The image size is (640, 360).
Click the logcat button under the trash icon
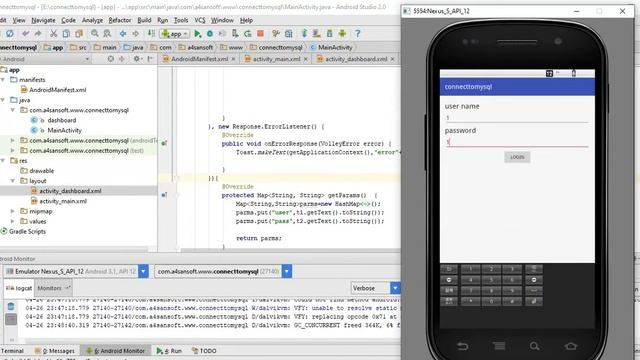click(11, 319)
